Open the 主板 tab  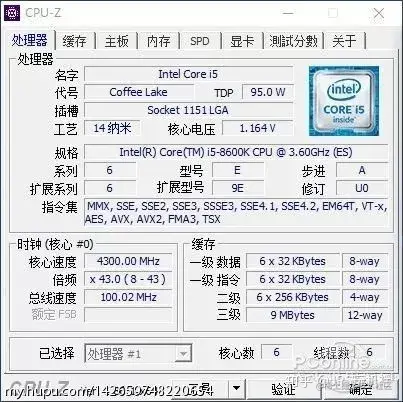(117, 41)
